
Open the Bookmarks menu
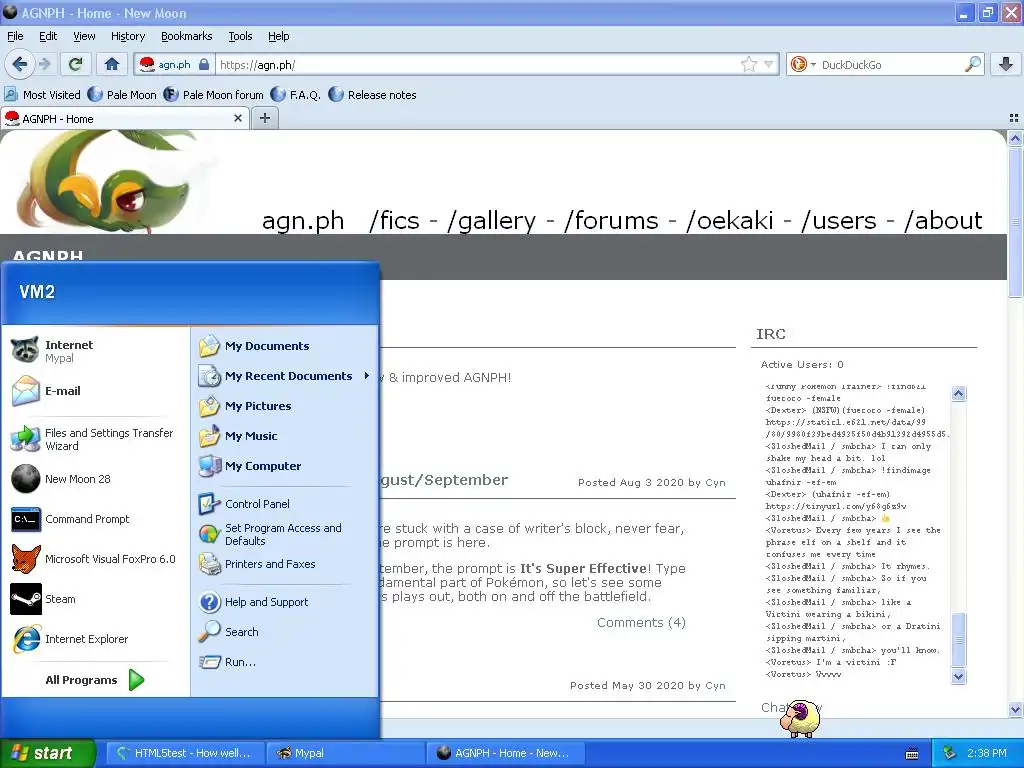[186, 36]
